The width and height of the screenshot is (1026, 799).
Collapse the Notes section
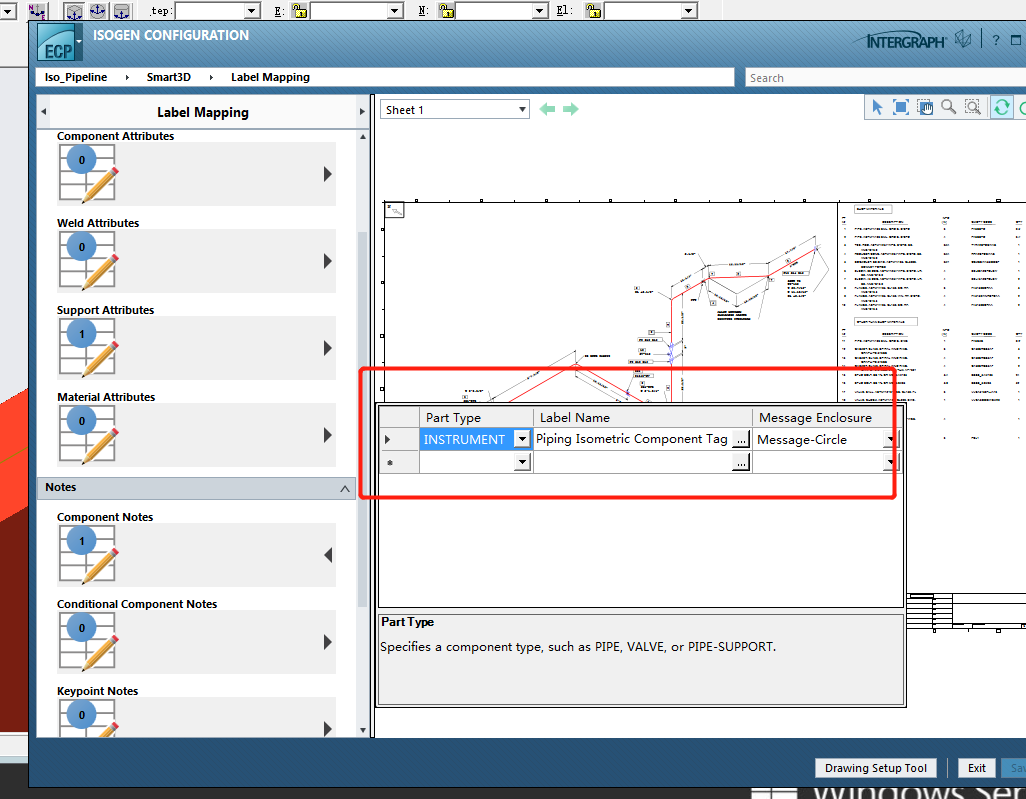[345, 489]
